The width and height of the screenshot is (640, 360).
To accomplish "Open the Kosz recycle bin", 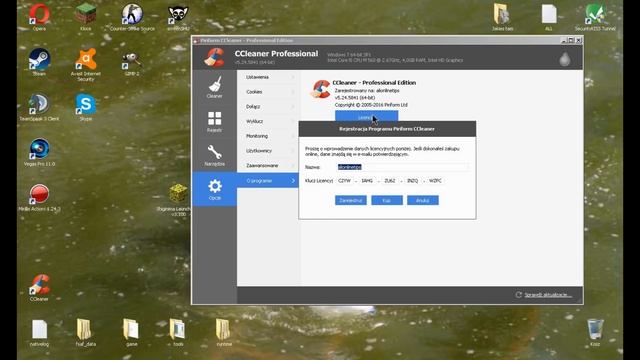I will (595, 333).
